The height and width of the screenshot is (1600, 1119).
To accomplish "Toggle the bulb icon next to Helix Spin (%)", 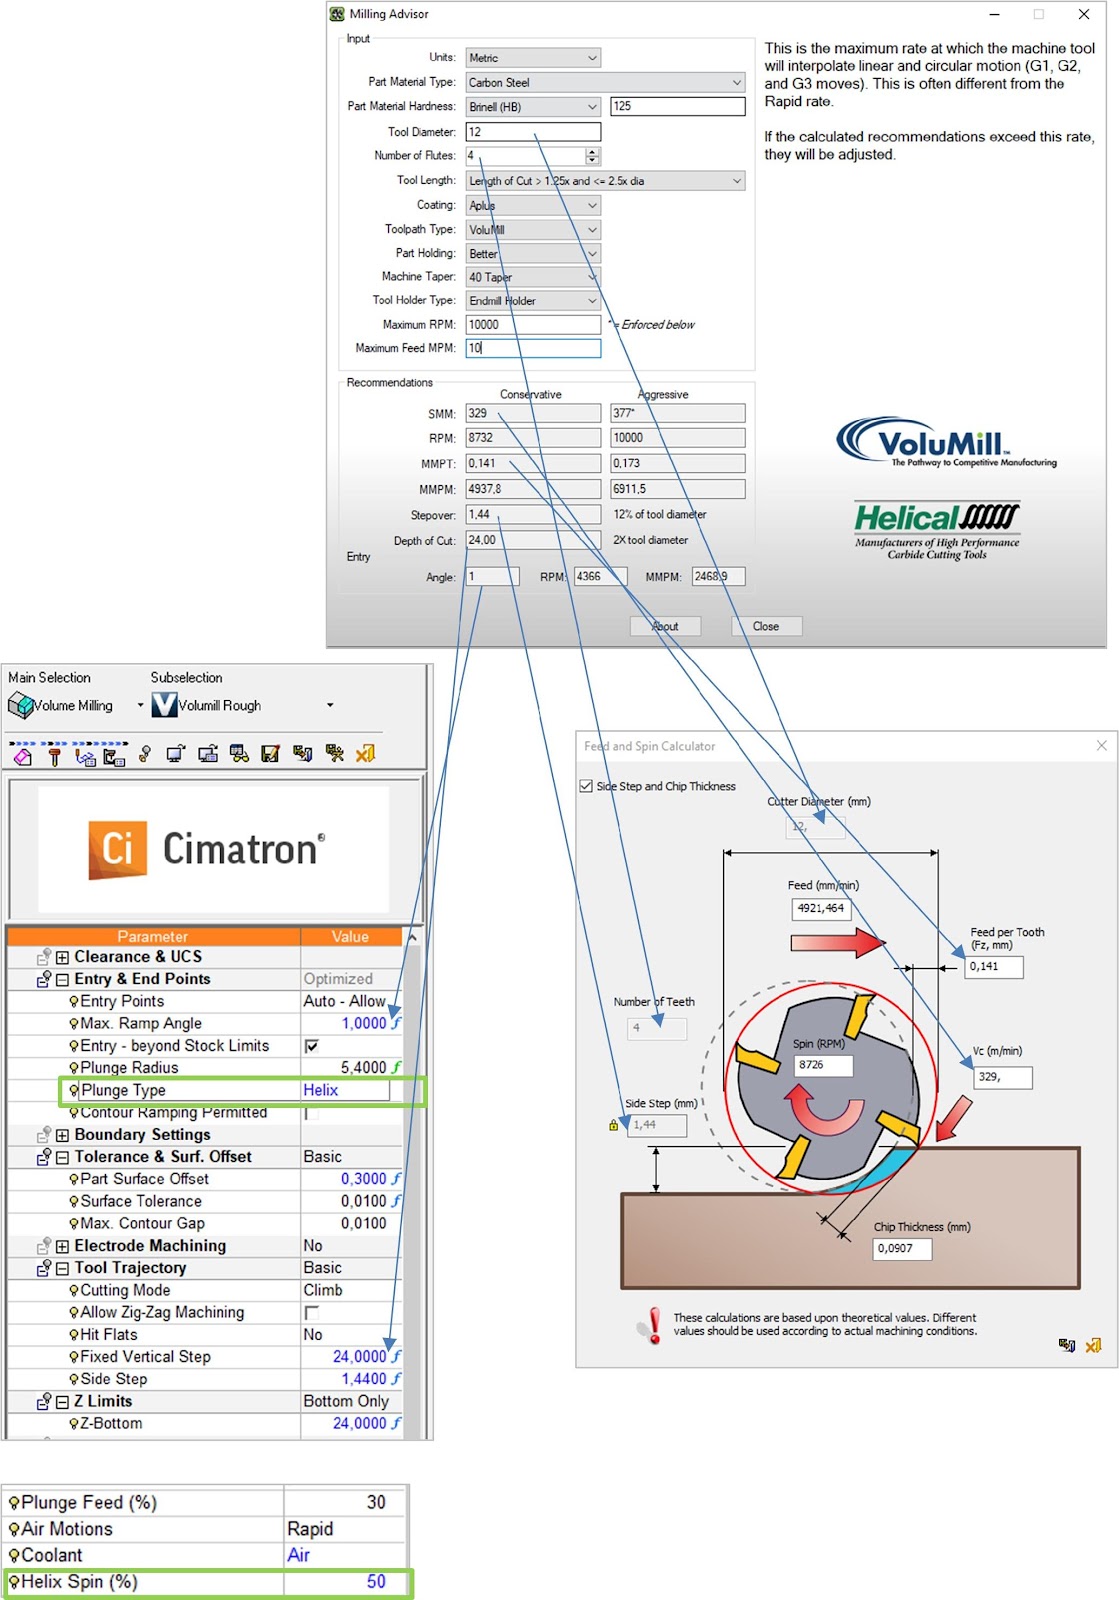I will [x=14, y=1582].
